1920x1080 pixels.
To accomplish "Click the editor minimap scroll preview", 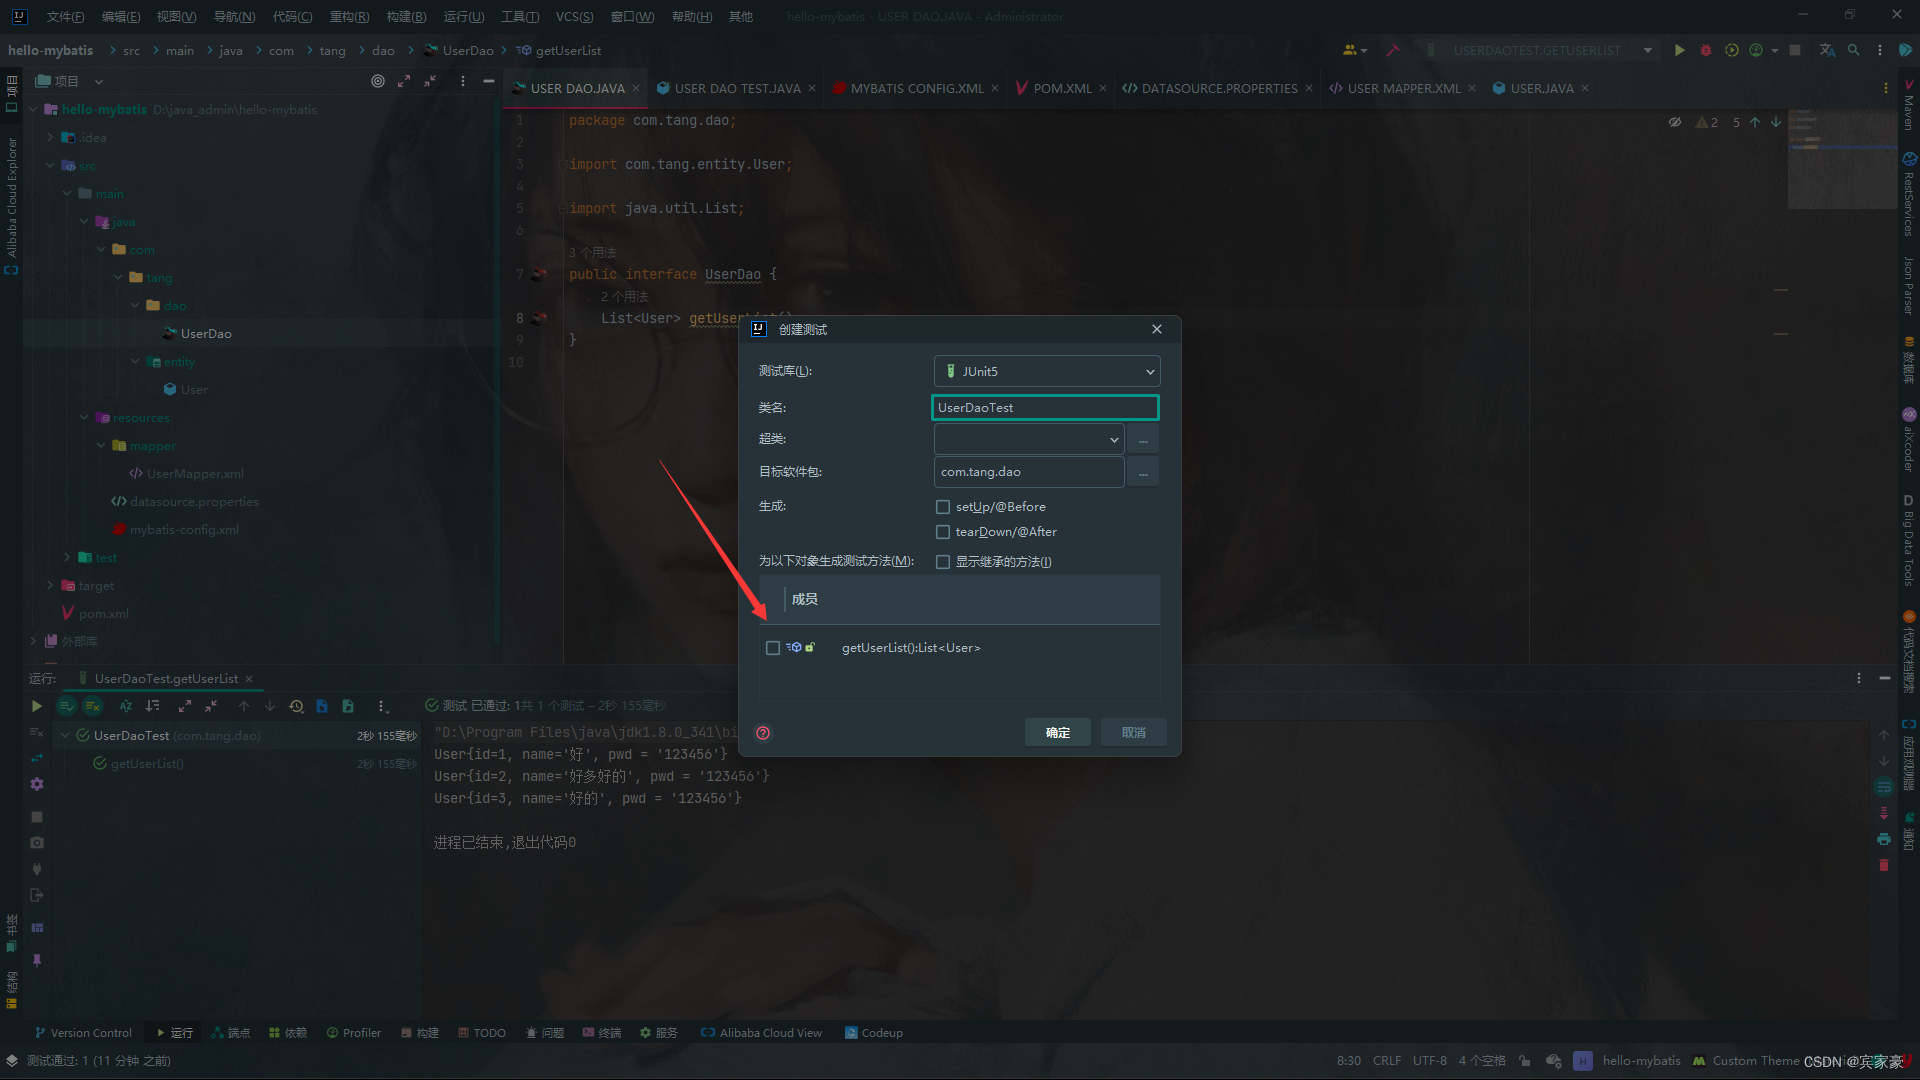I will tap(1841, 160).
